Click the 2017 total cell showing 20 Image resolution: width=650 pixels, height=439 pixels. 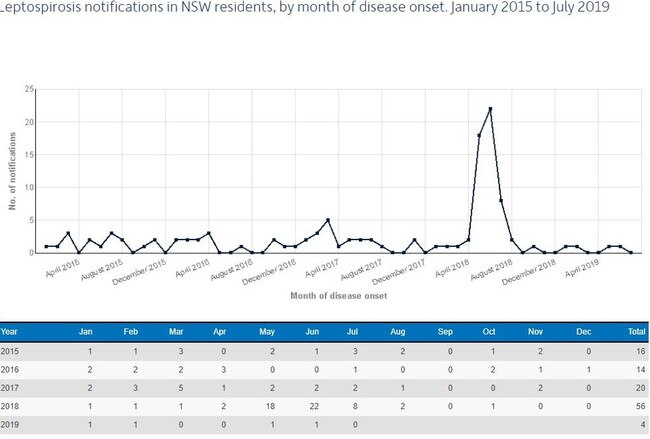coord(641,388)
